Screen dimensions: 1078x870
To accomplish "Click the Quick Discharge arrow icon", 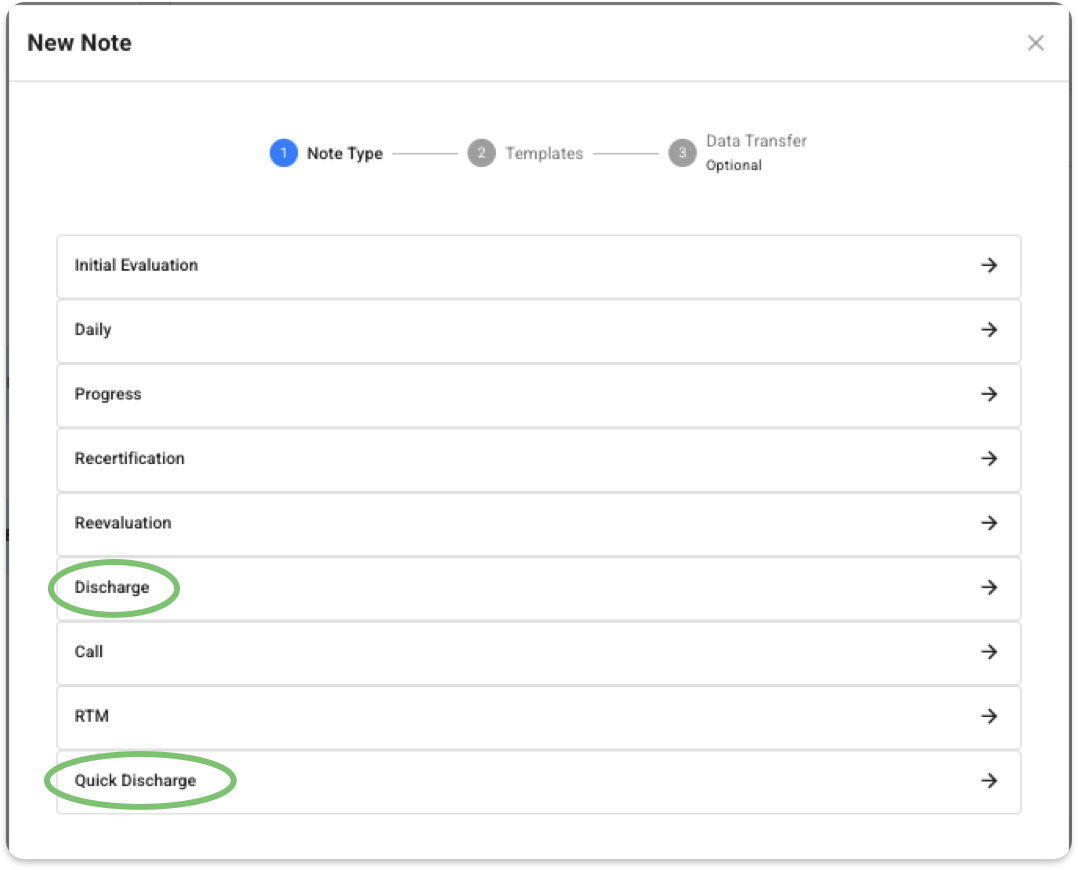I will (x=989, y=781).
